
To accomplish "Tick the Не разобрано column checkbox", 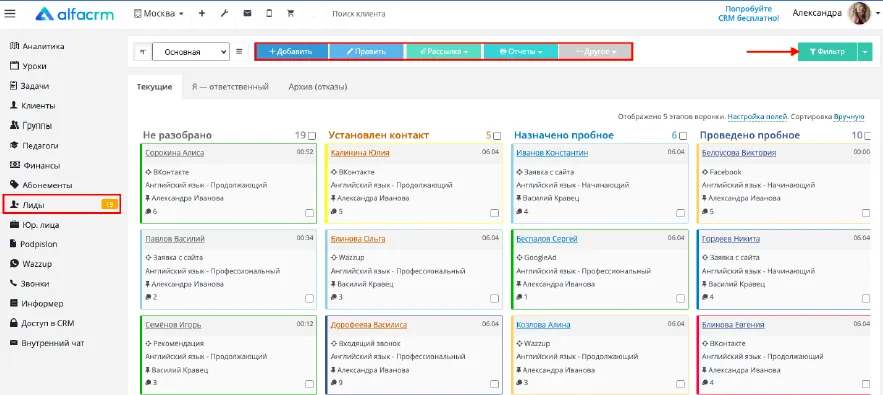I will tap(312, 136).
